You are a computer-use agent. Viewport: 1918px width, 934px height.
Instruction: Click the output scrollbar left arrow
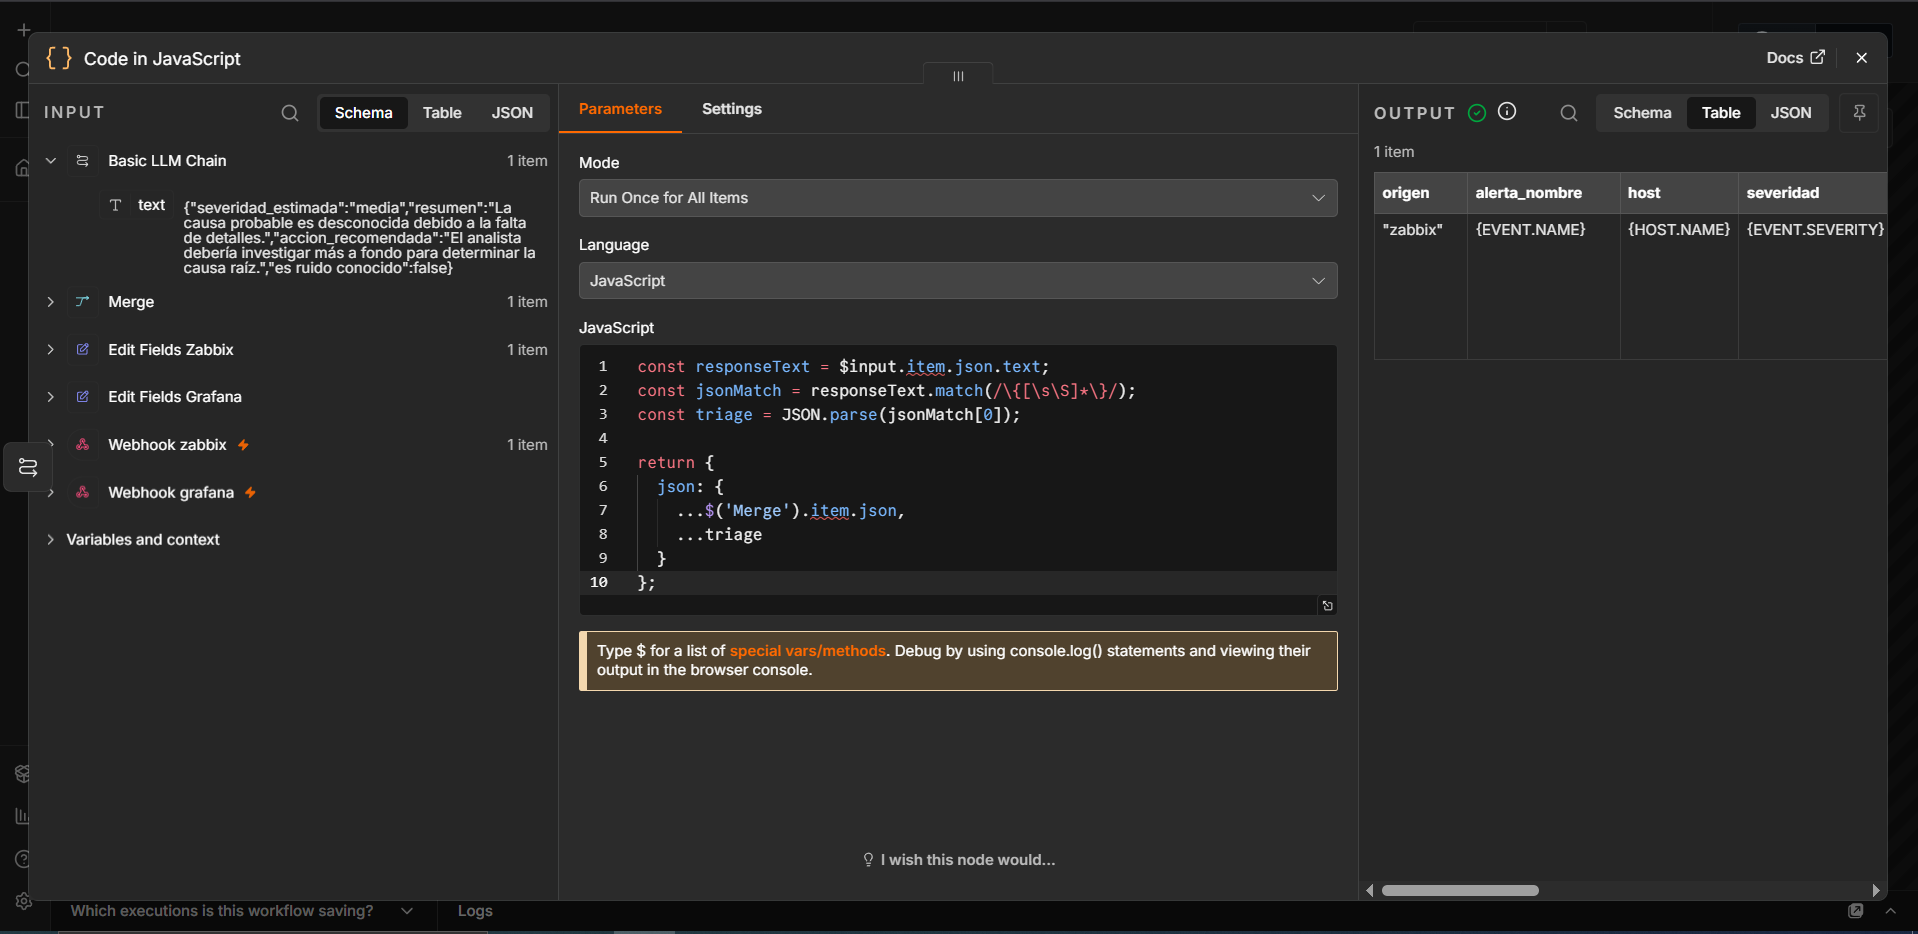[1370, 890]
